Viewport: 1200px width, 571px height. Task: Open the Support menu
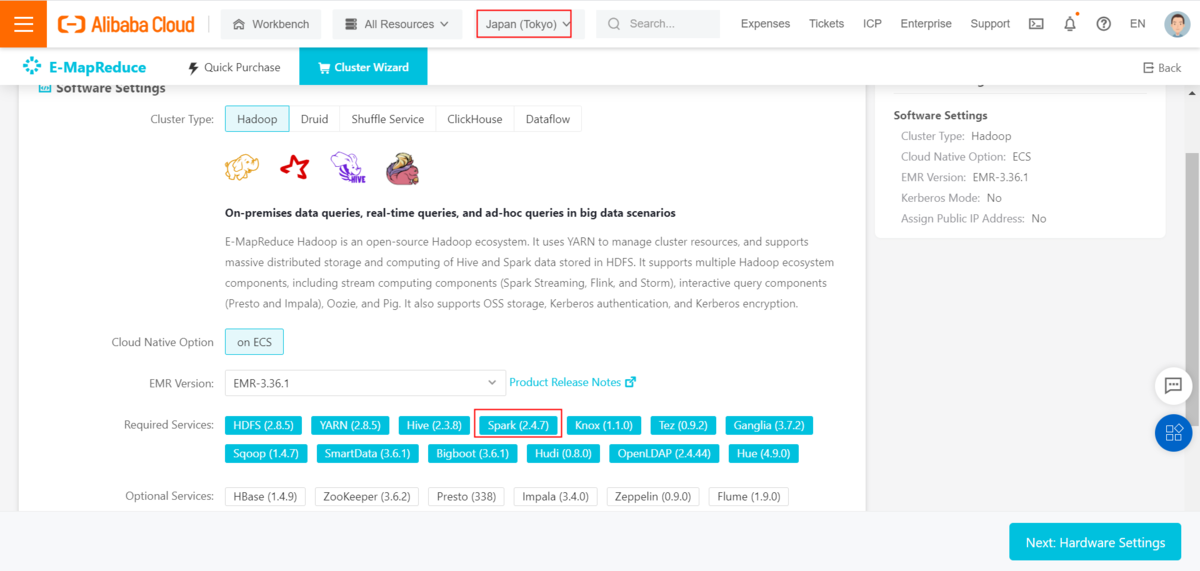[x=990, y=24]
